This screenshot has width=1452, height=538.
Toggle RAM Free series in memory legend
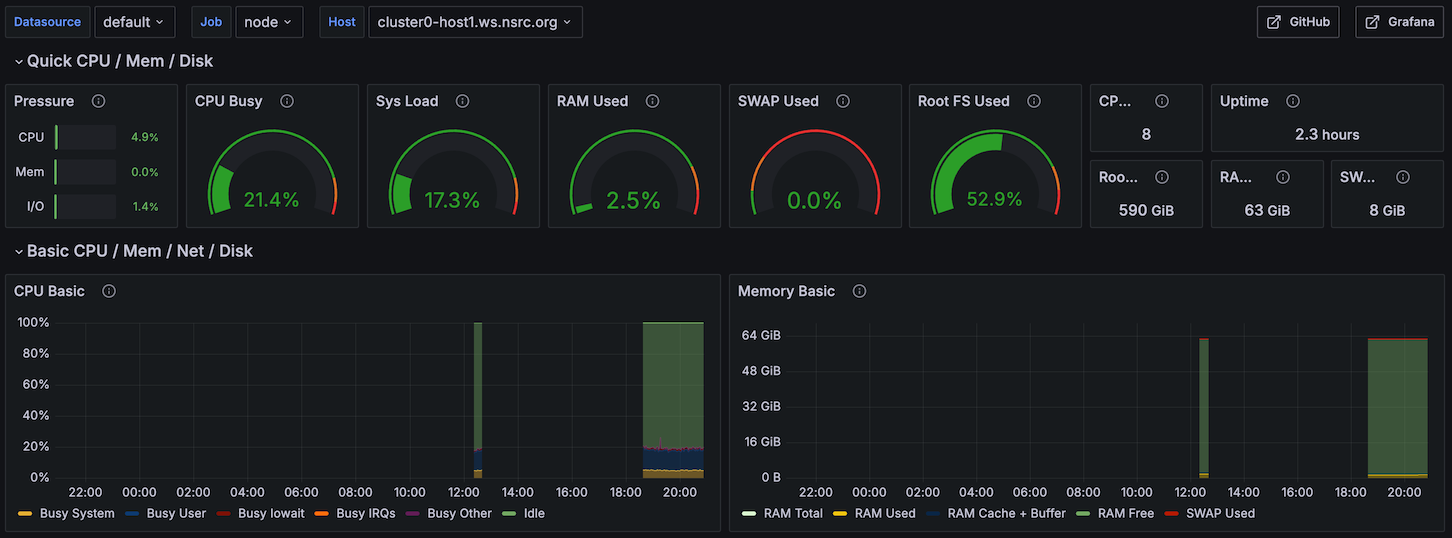[x=1125, y=513]
